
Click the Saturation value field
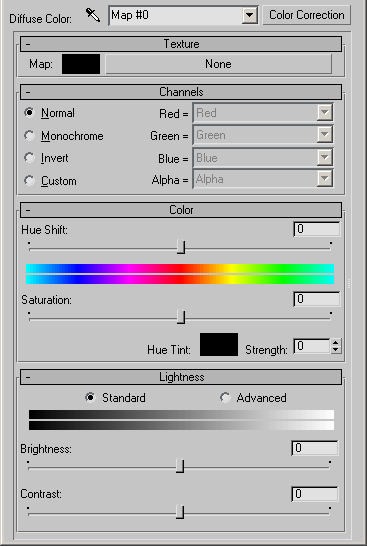tap(317, 299)
